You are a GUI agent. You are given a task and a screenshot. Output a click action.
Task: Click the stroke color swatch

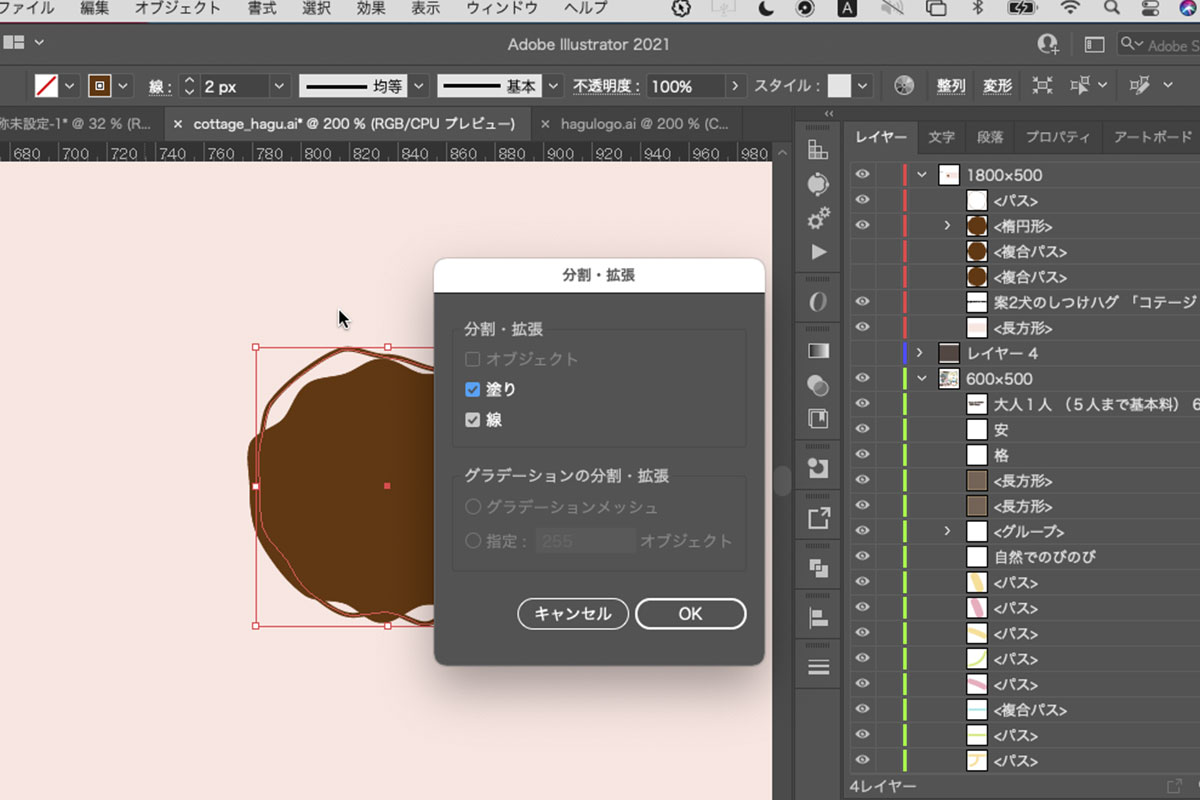99,86
